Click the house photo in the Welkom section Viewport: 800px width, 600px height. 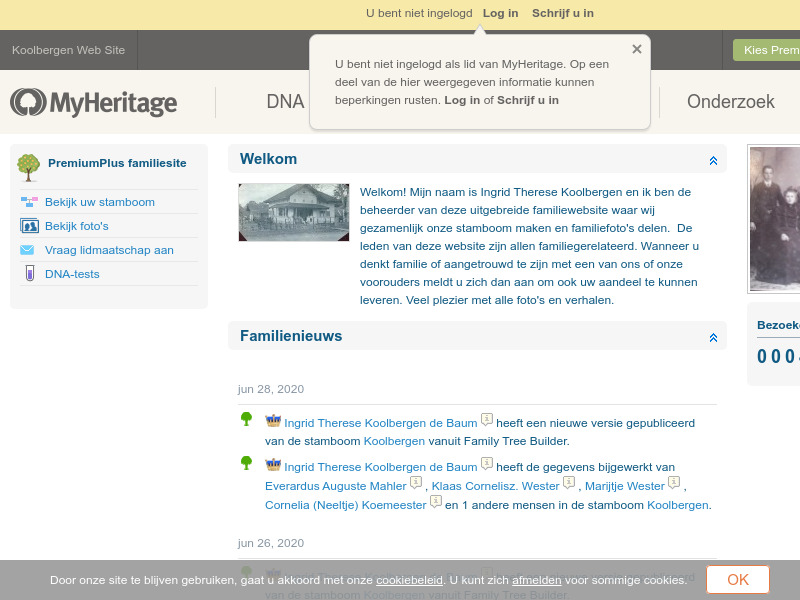pos(293,212)
